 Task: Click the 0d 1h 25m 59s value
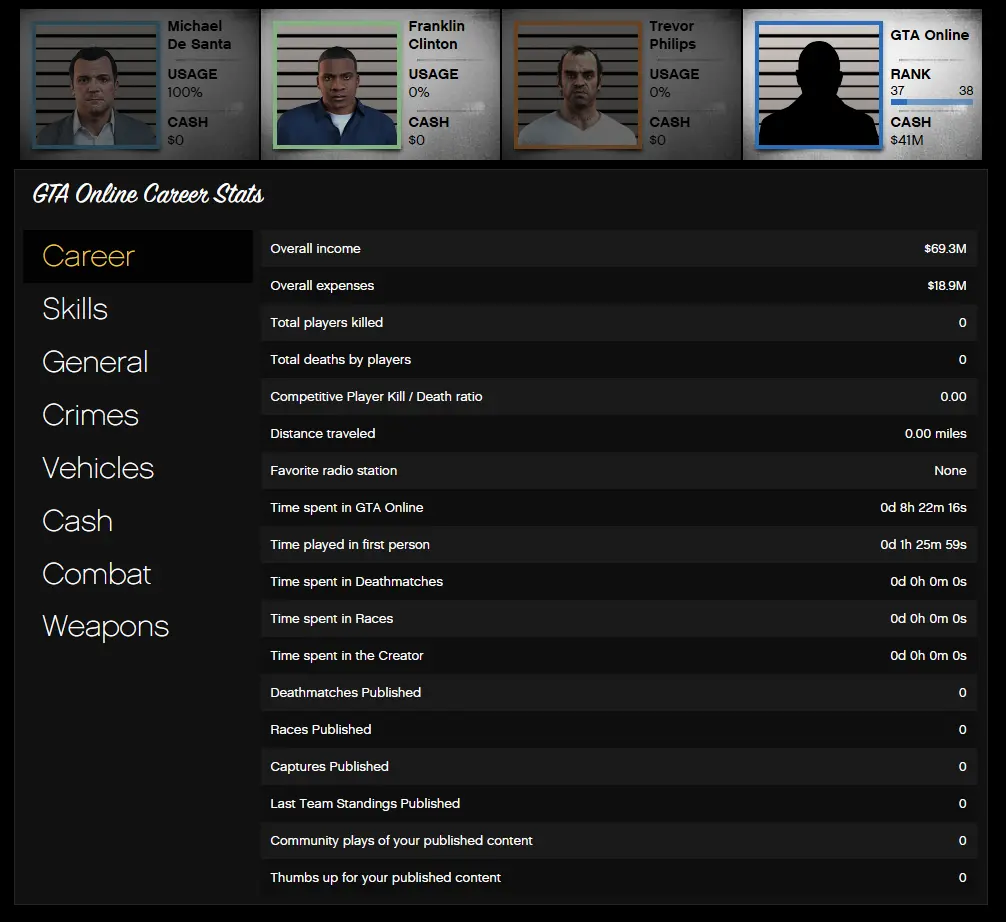[923, 545]
